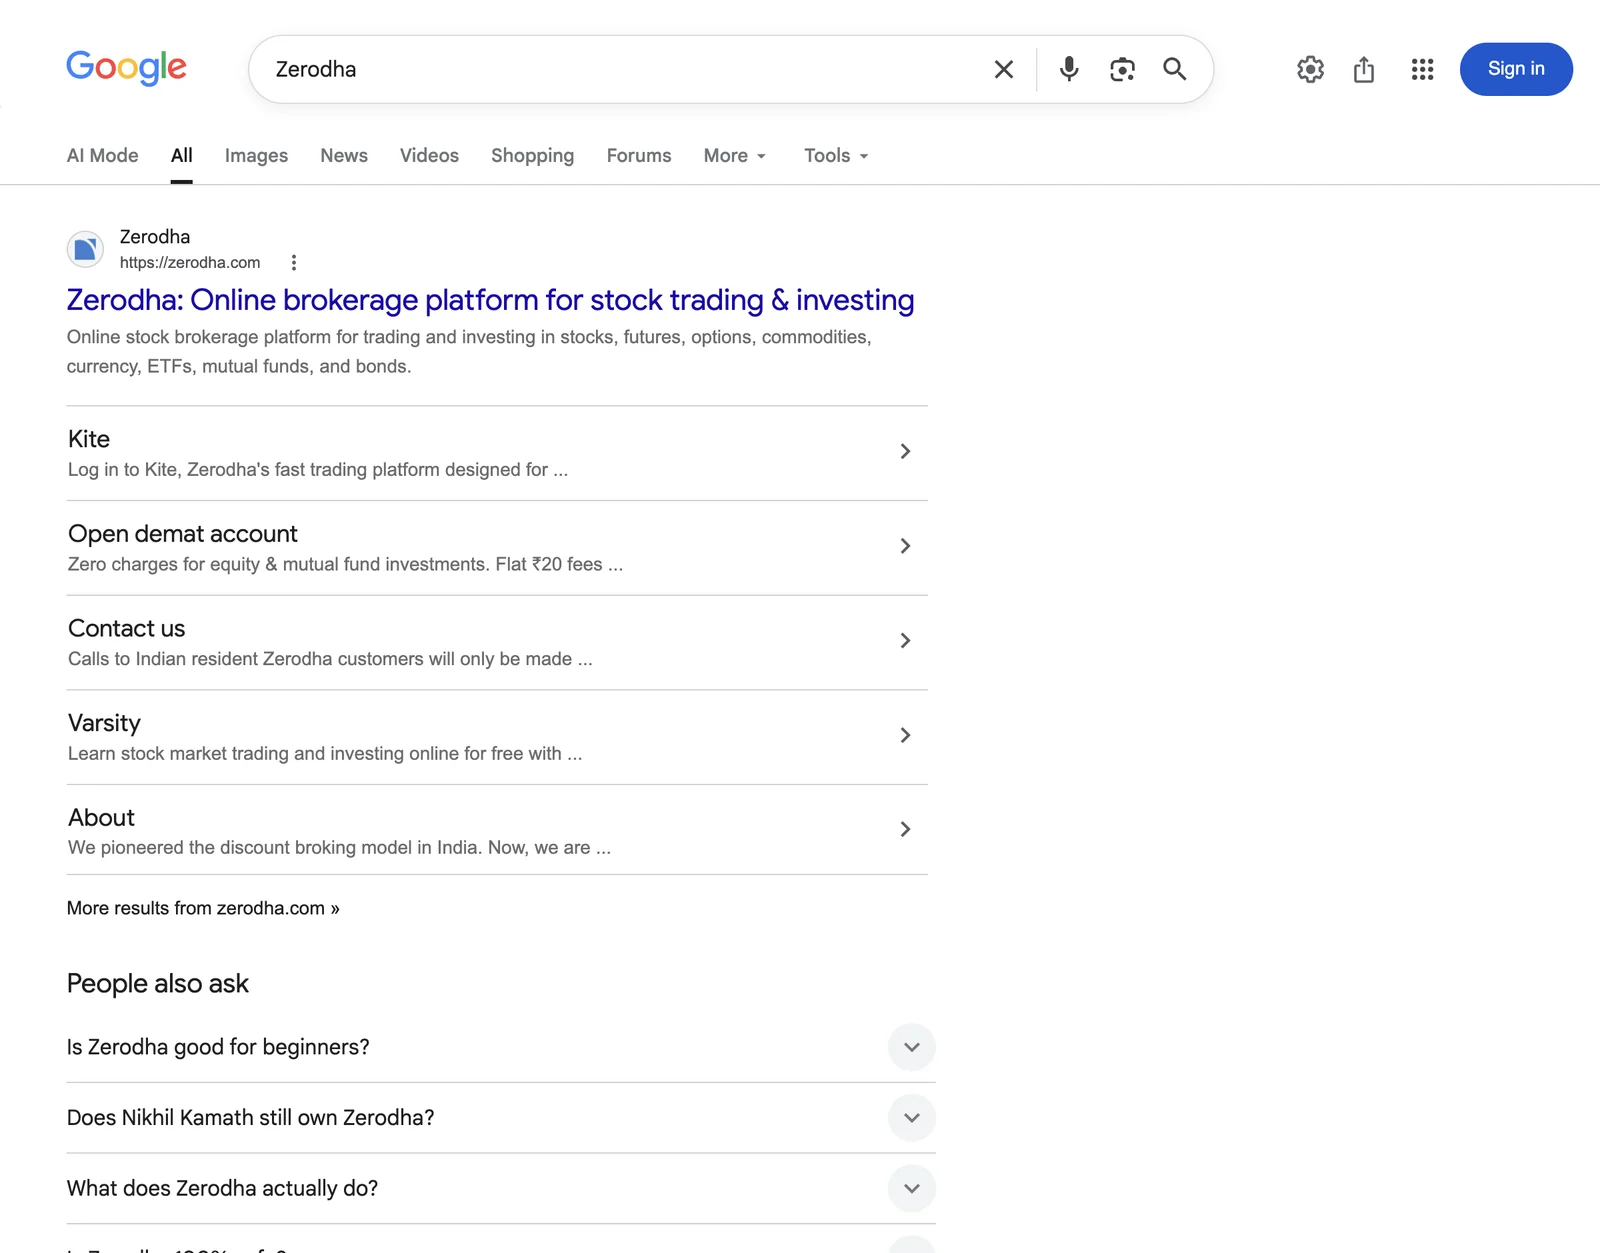Open the Tools dropdown

coord(836,155)
